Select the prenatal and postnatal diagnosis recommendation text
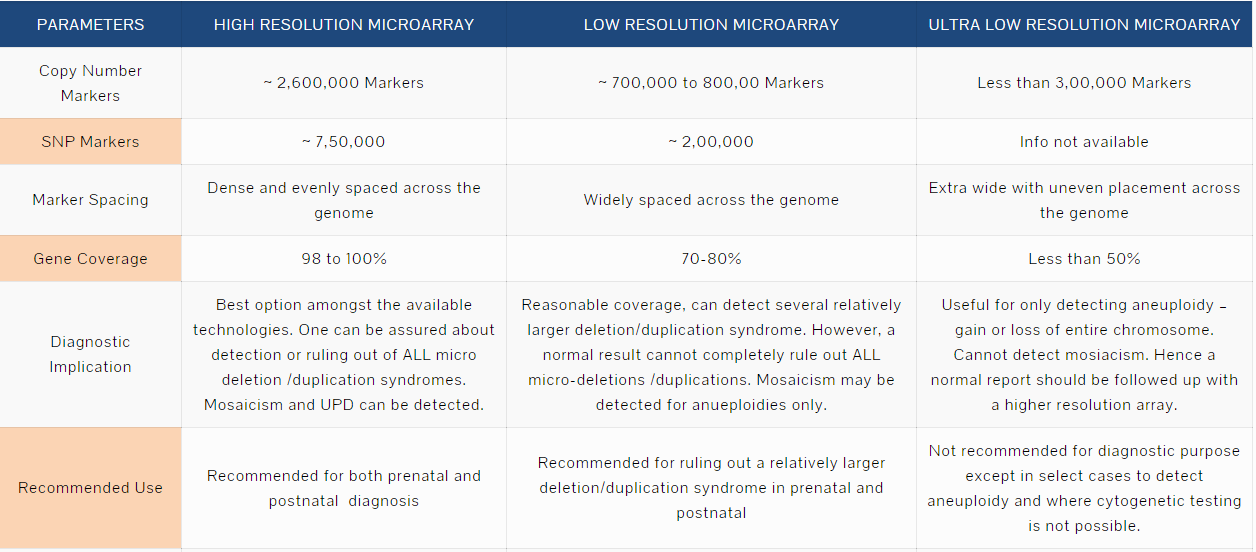The image size is (1256, 552). (344, 488)
